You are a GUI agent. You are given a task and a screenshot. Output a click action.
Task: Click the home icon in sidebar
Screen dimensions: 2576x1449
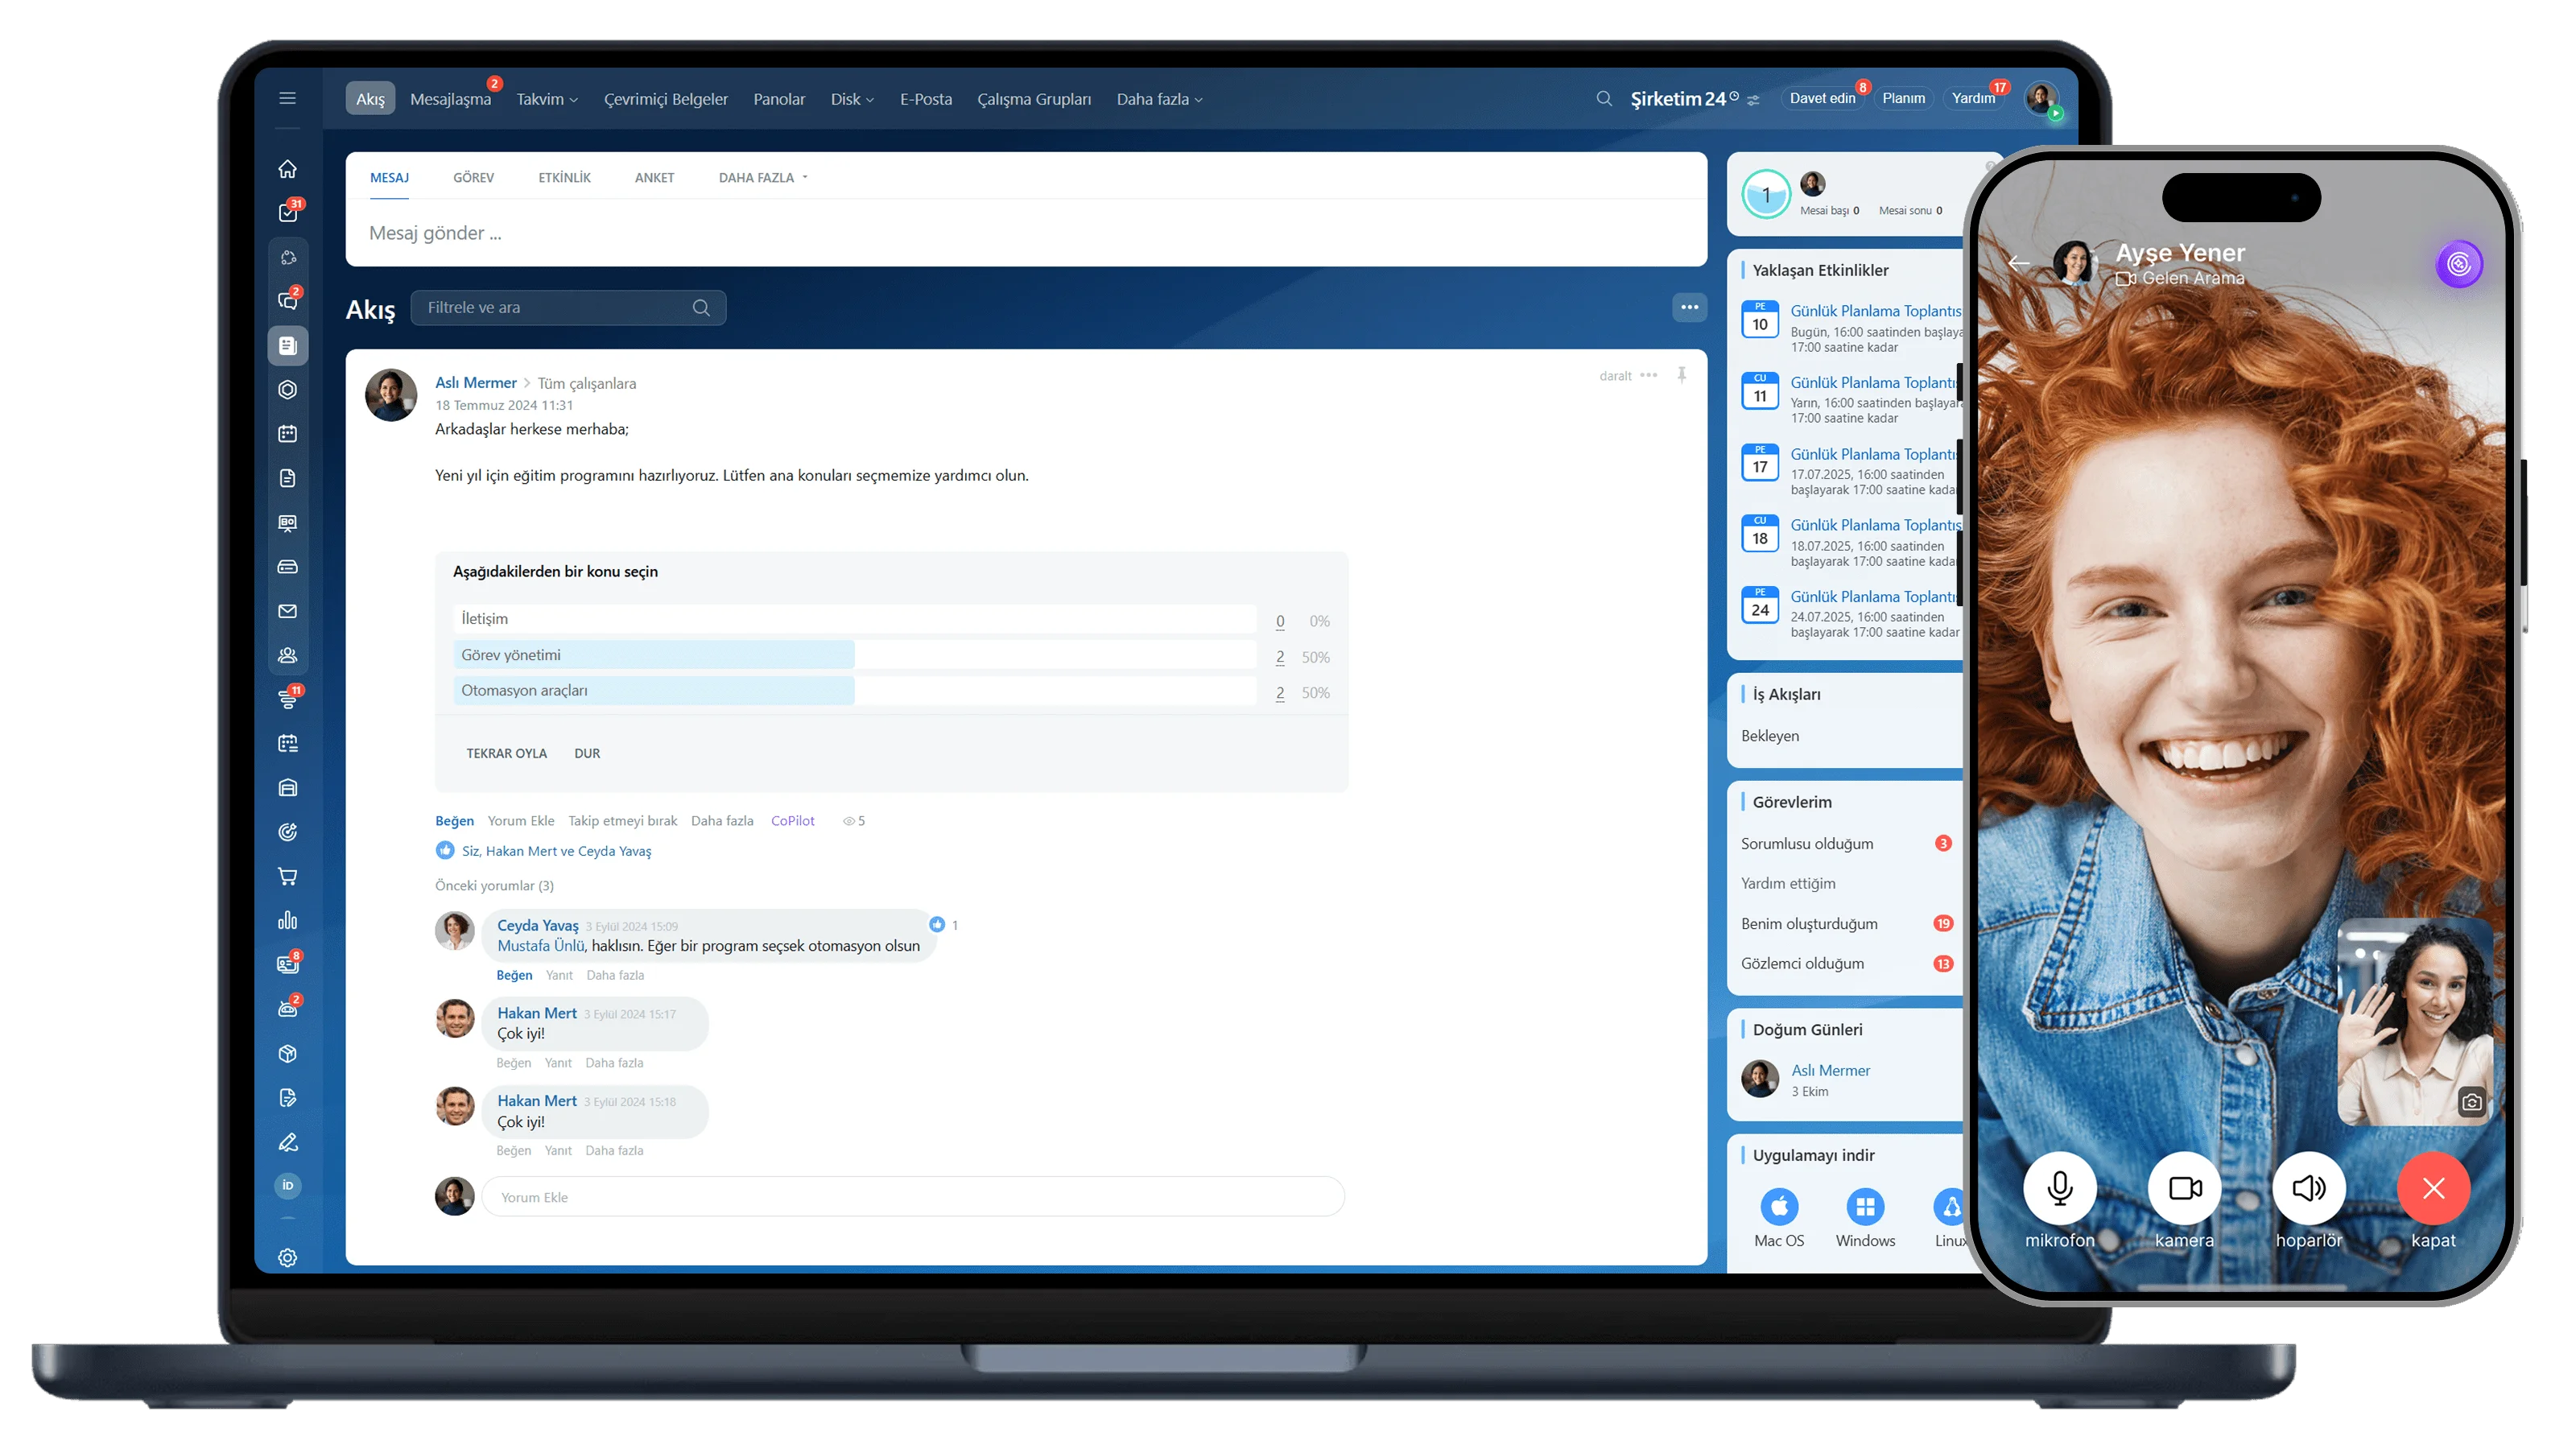pyautogui.click(x=287, y=169)
